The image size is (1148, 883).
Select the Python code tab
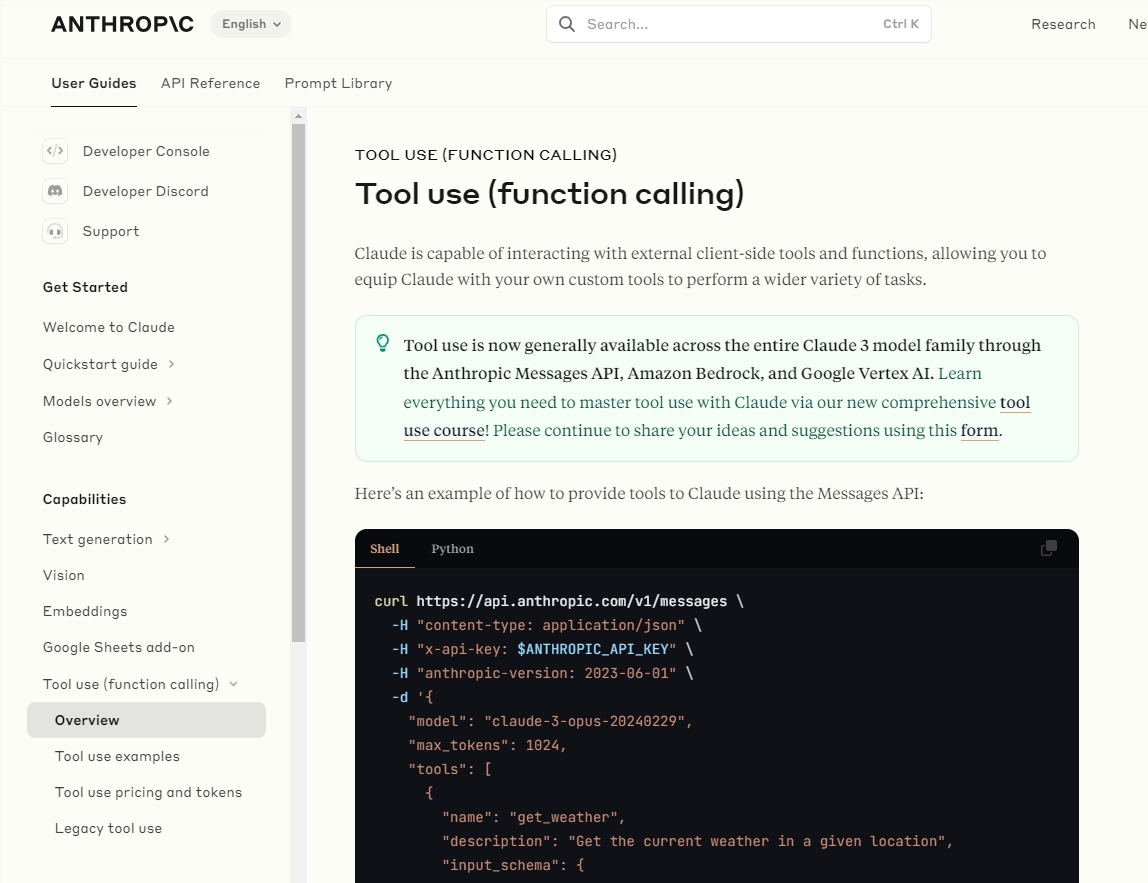(x=452, y=548)
